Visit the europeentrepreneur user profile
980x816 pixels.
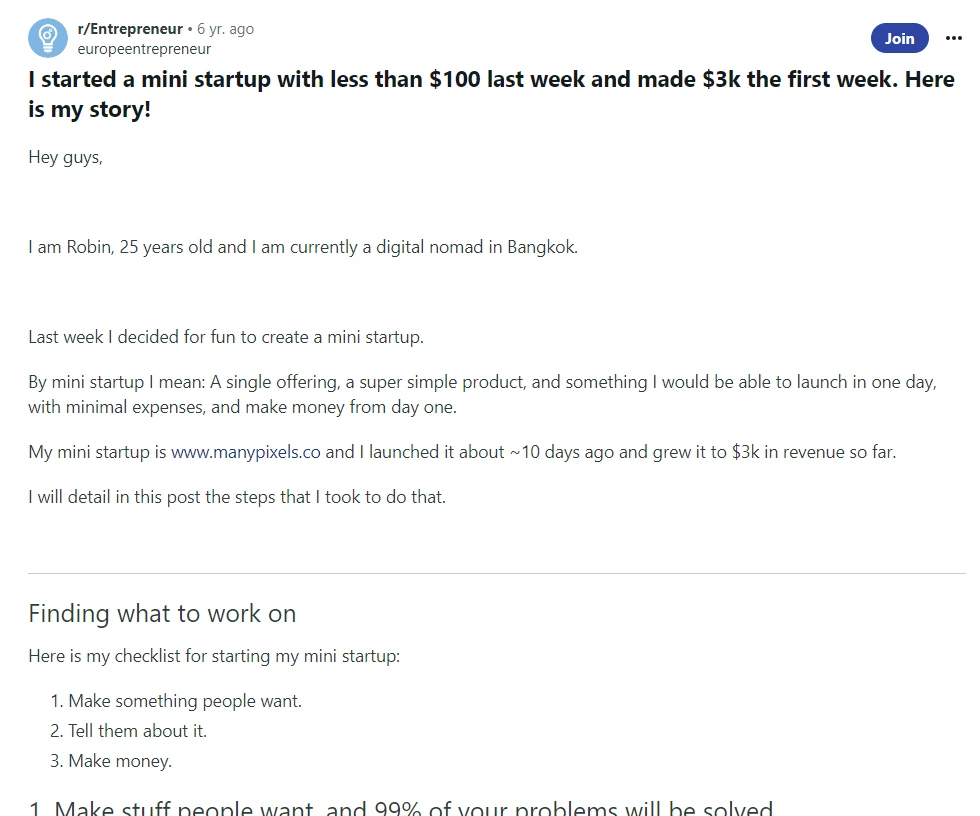point(144,48)
